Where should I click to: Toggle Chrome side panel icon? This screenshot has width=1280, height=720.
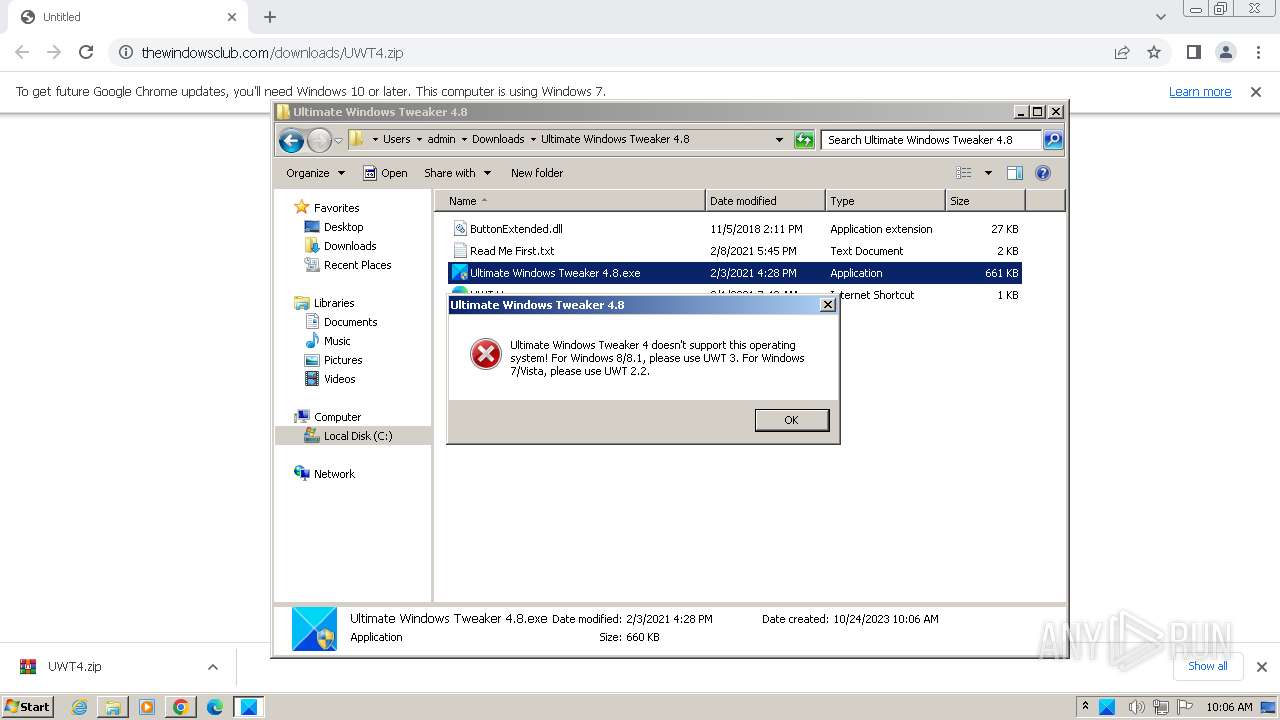point(1194,53)
